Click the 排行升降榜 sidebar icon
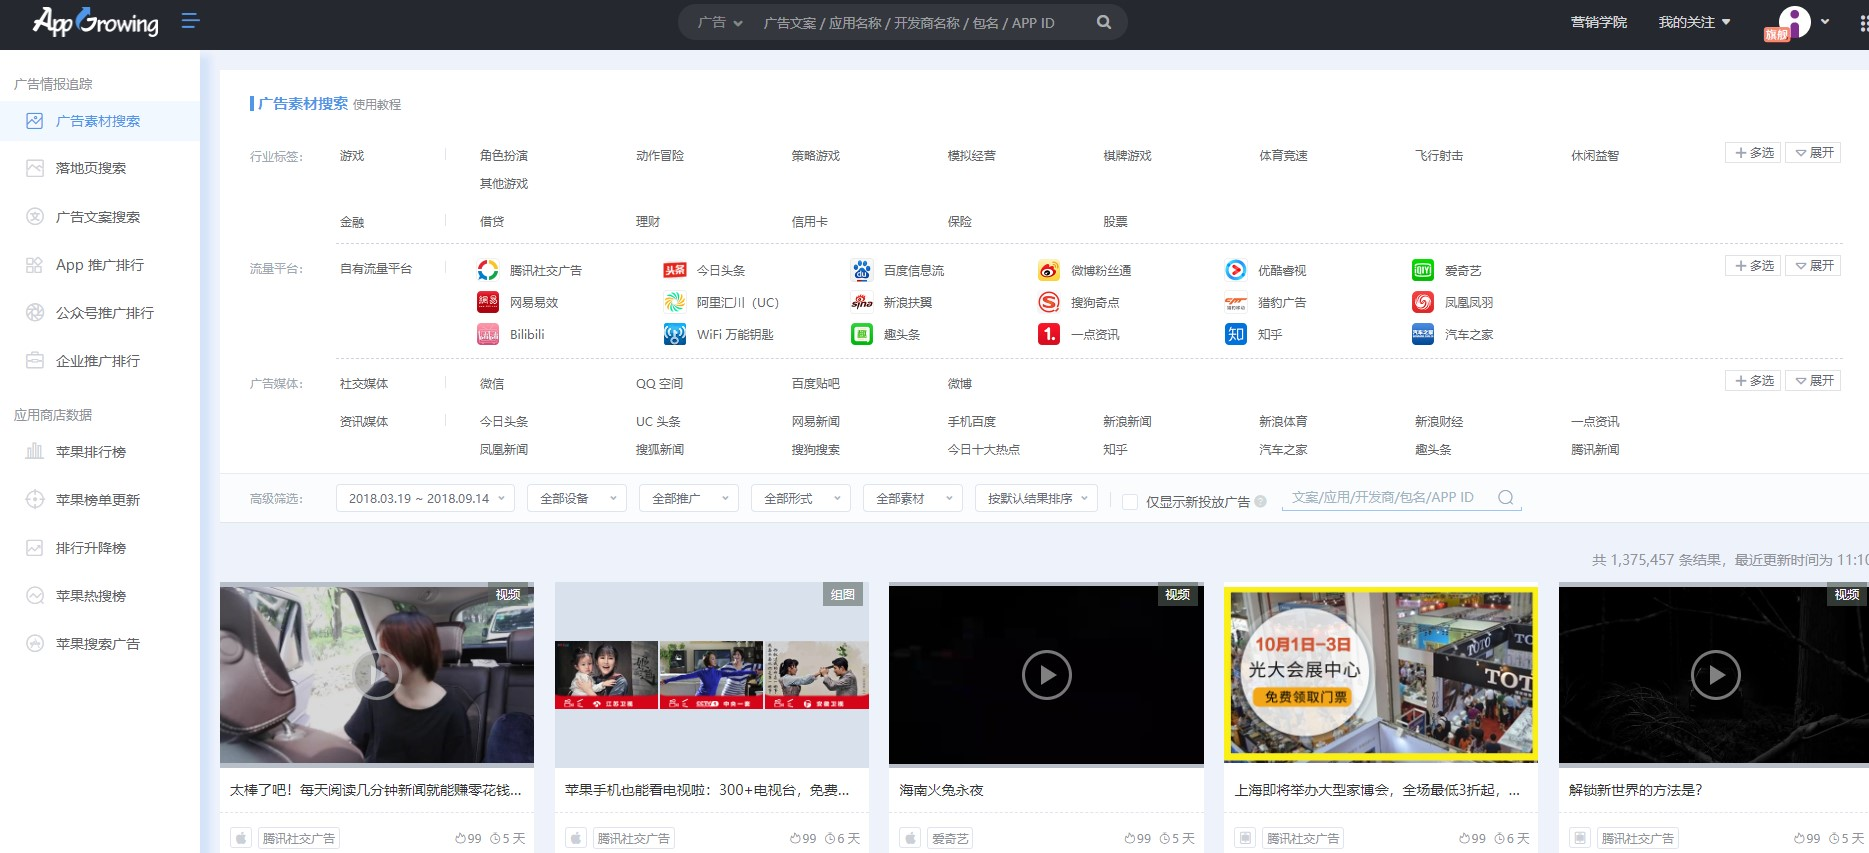The width and height of the screenshot is (1869, 853). click(35, 547)
